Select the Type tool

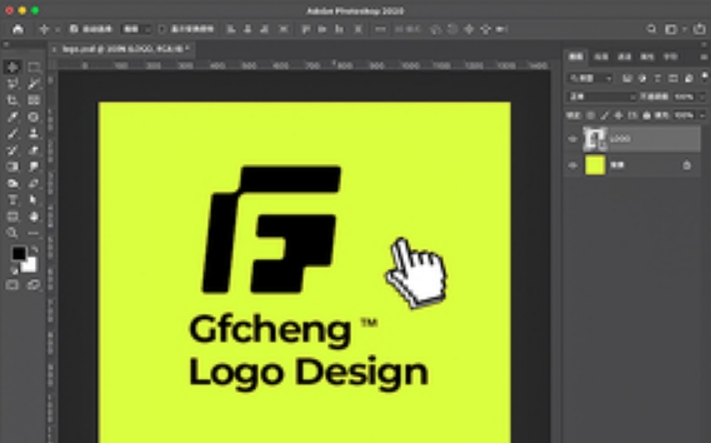click(x=13, y=200)
